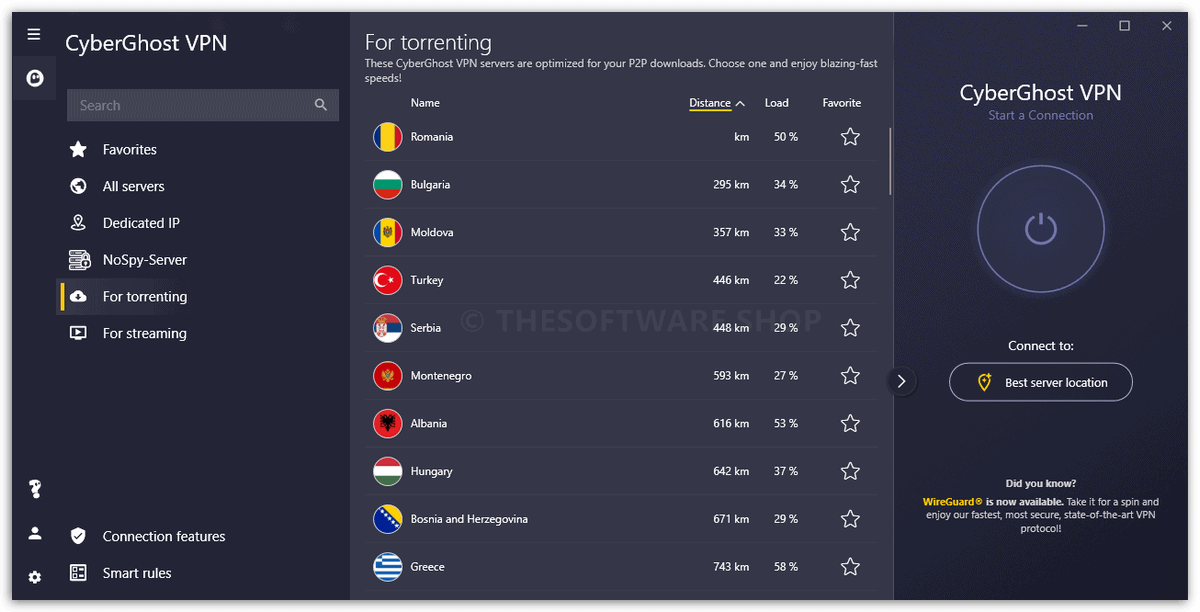
Task: Select the Romania flag icon
Action: 388,137
